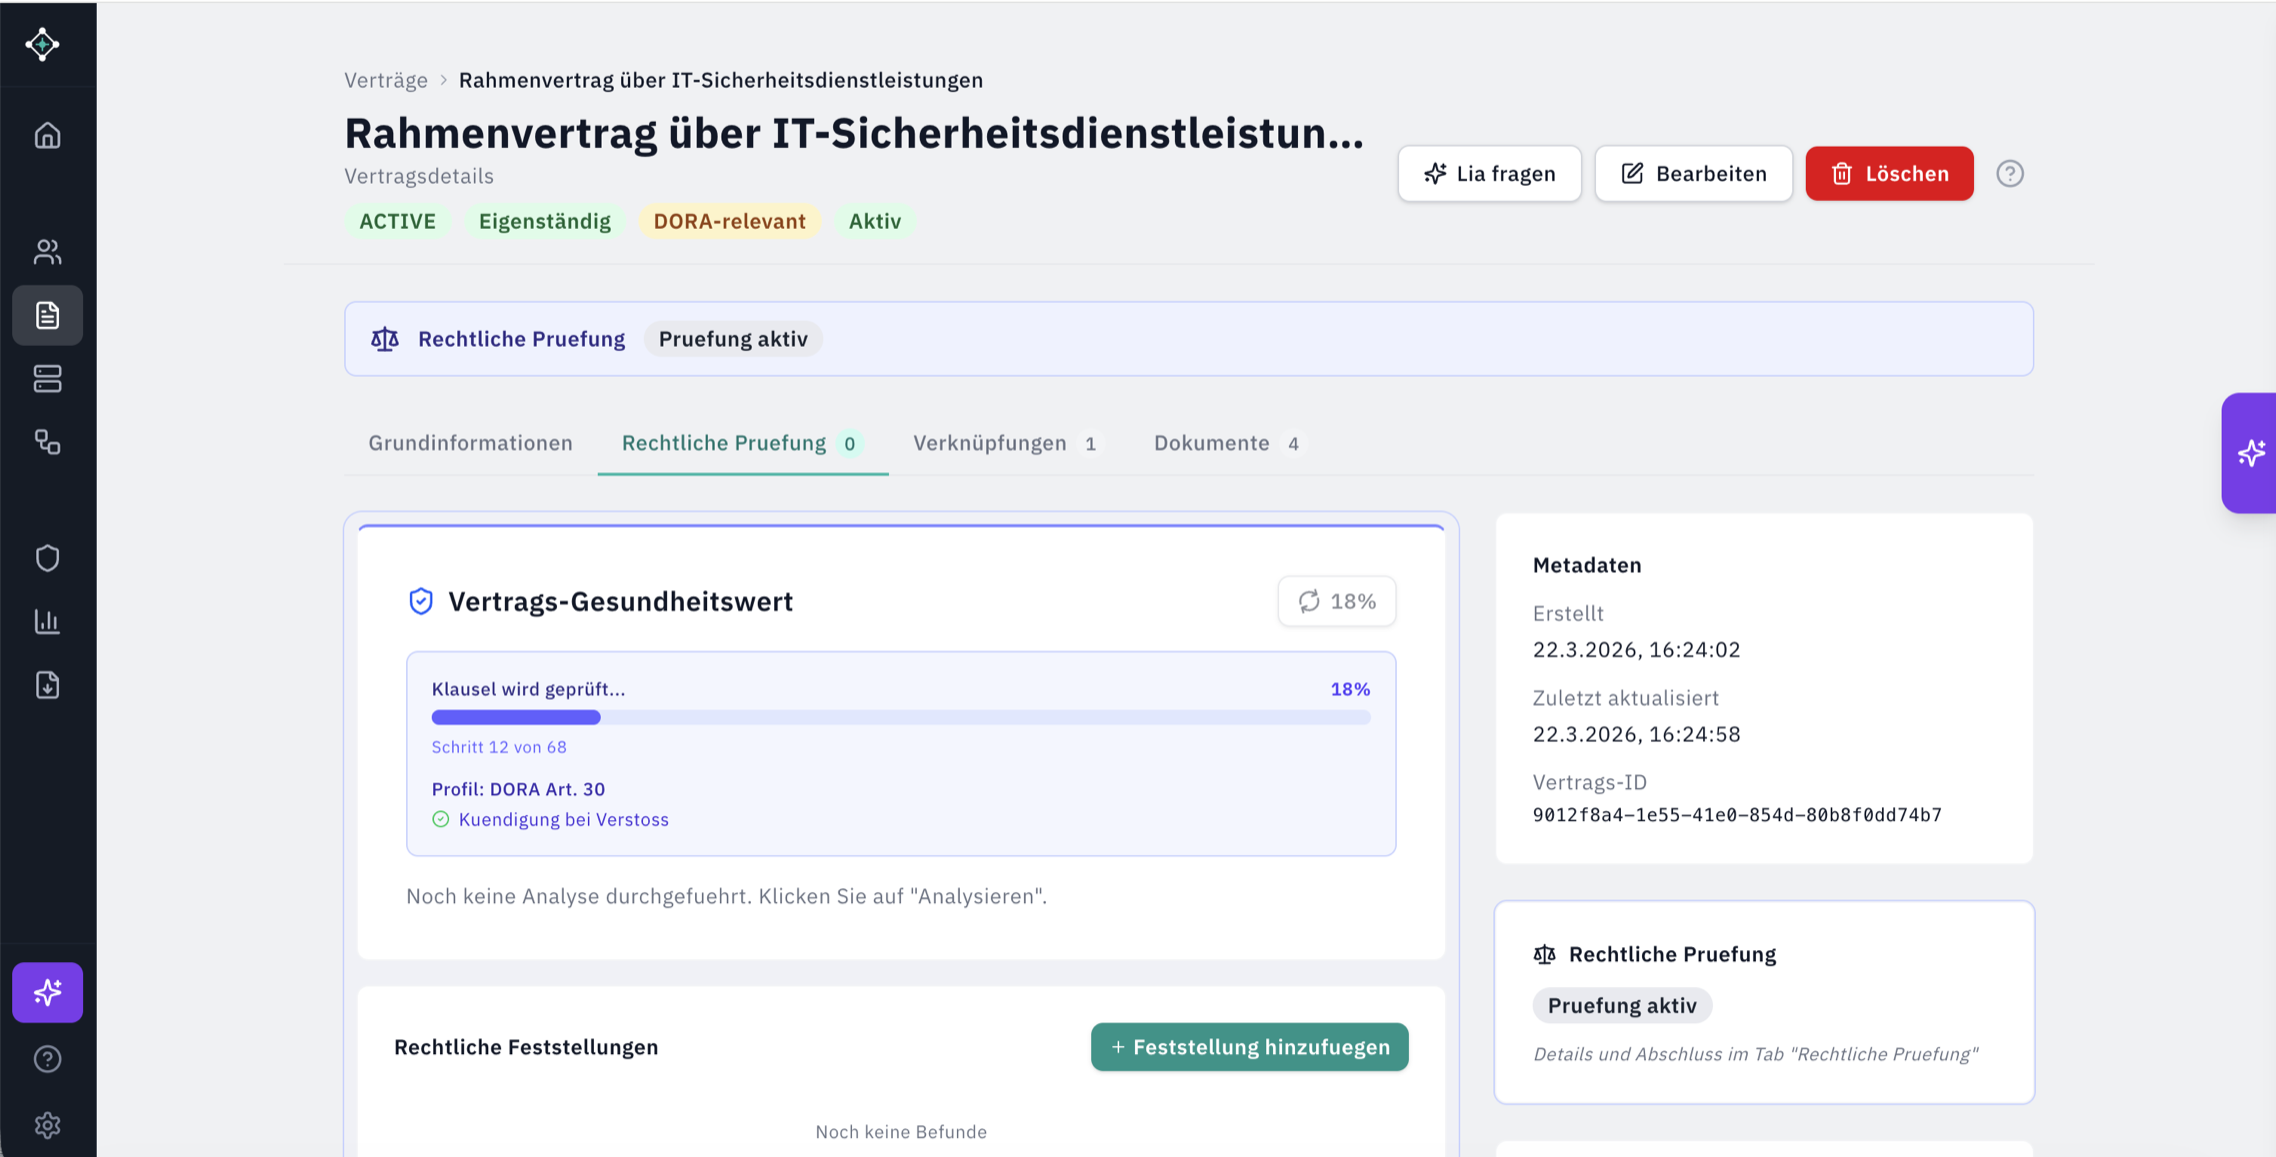Click the 18% refresh analysis button

coord(1336,601)
